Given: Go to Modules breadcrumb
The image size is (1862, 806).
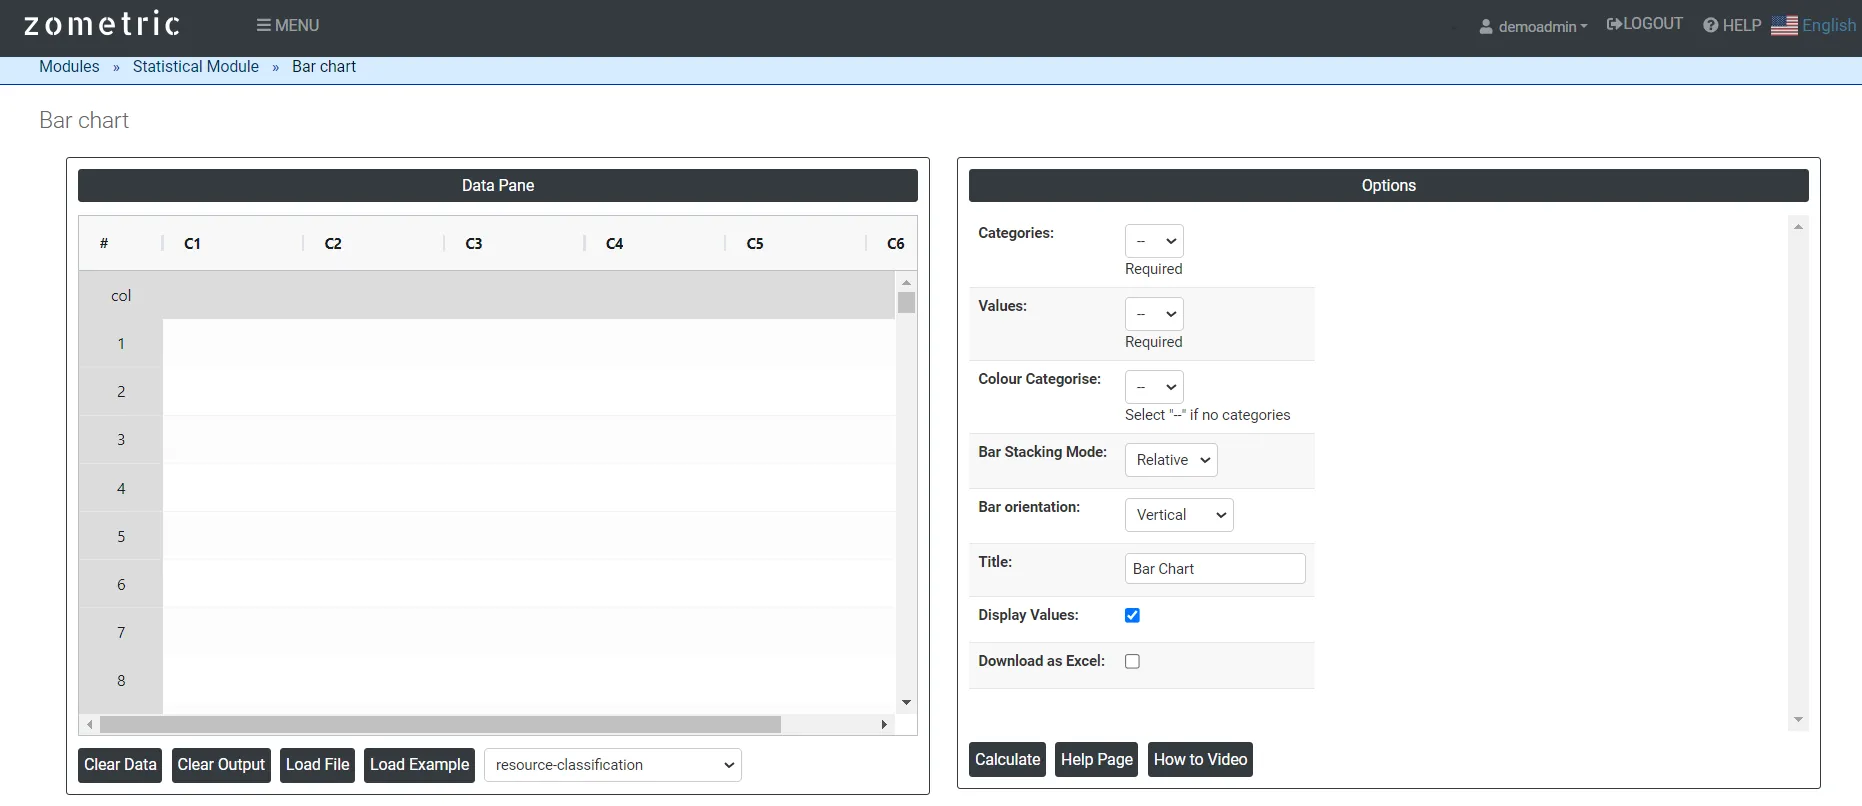Looking at the screenshot, I should pos(69,66).
